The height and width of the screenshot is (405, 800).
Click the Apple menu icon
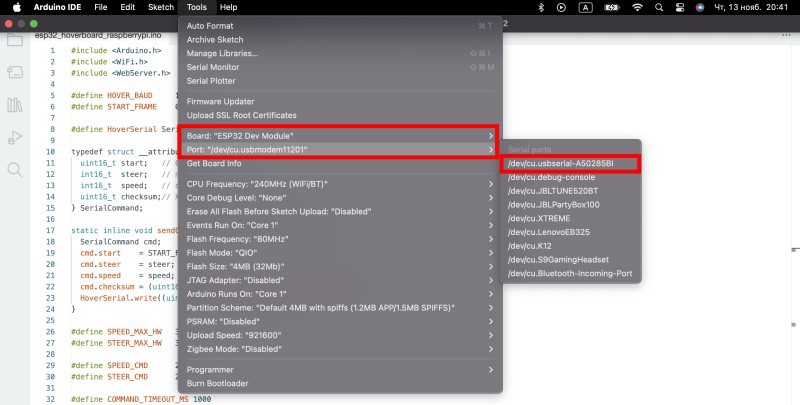click(16, 7)
